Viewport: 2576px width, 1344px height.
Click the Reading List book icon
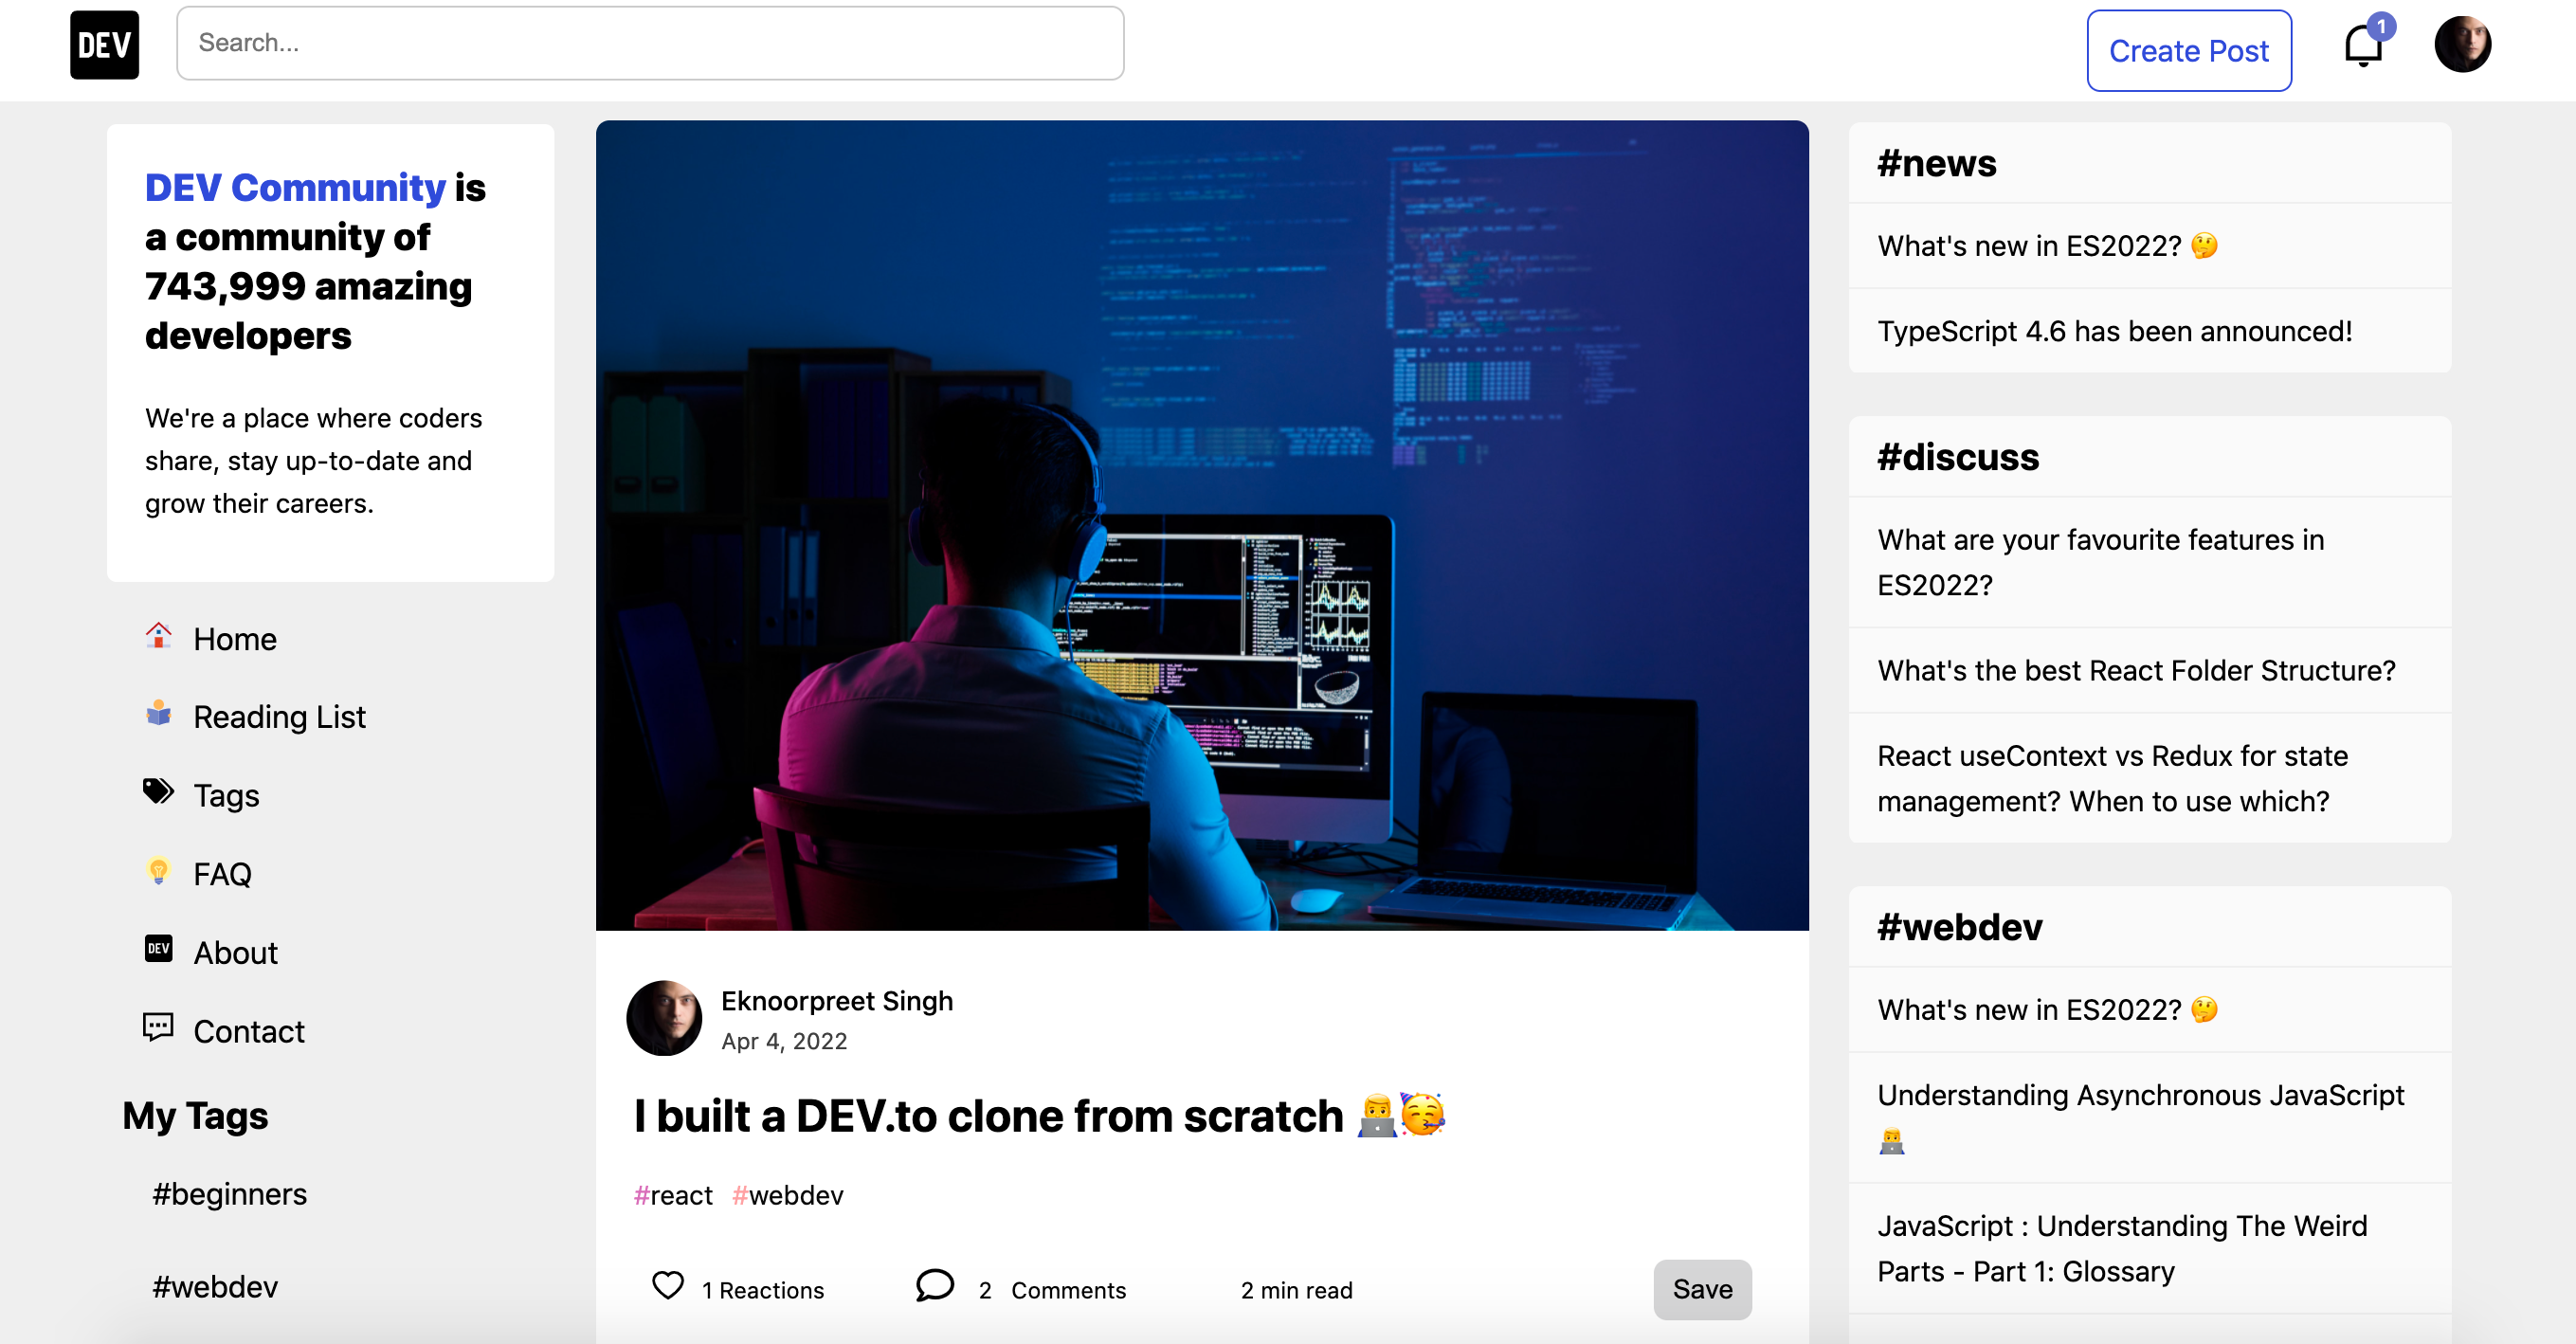[158, 714]
